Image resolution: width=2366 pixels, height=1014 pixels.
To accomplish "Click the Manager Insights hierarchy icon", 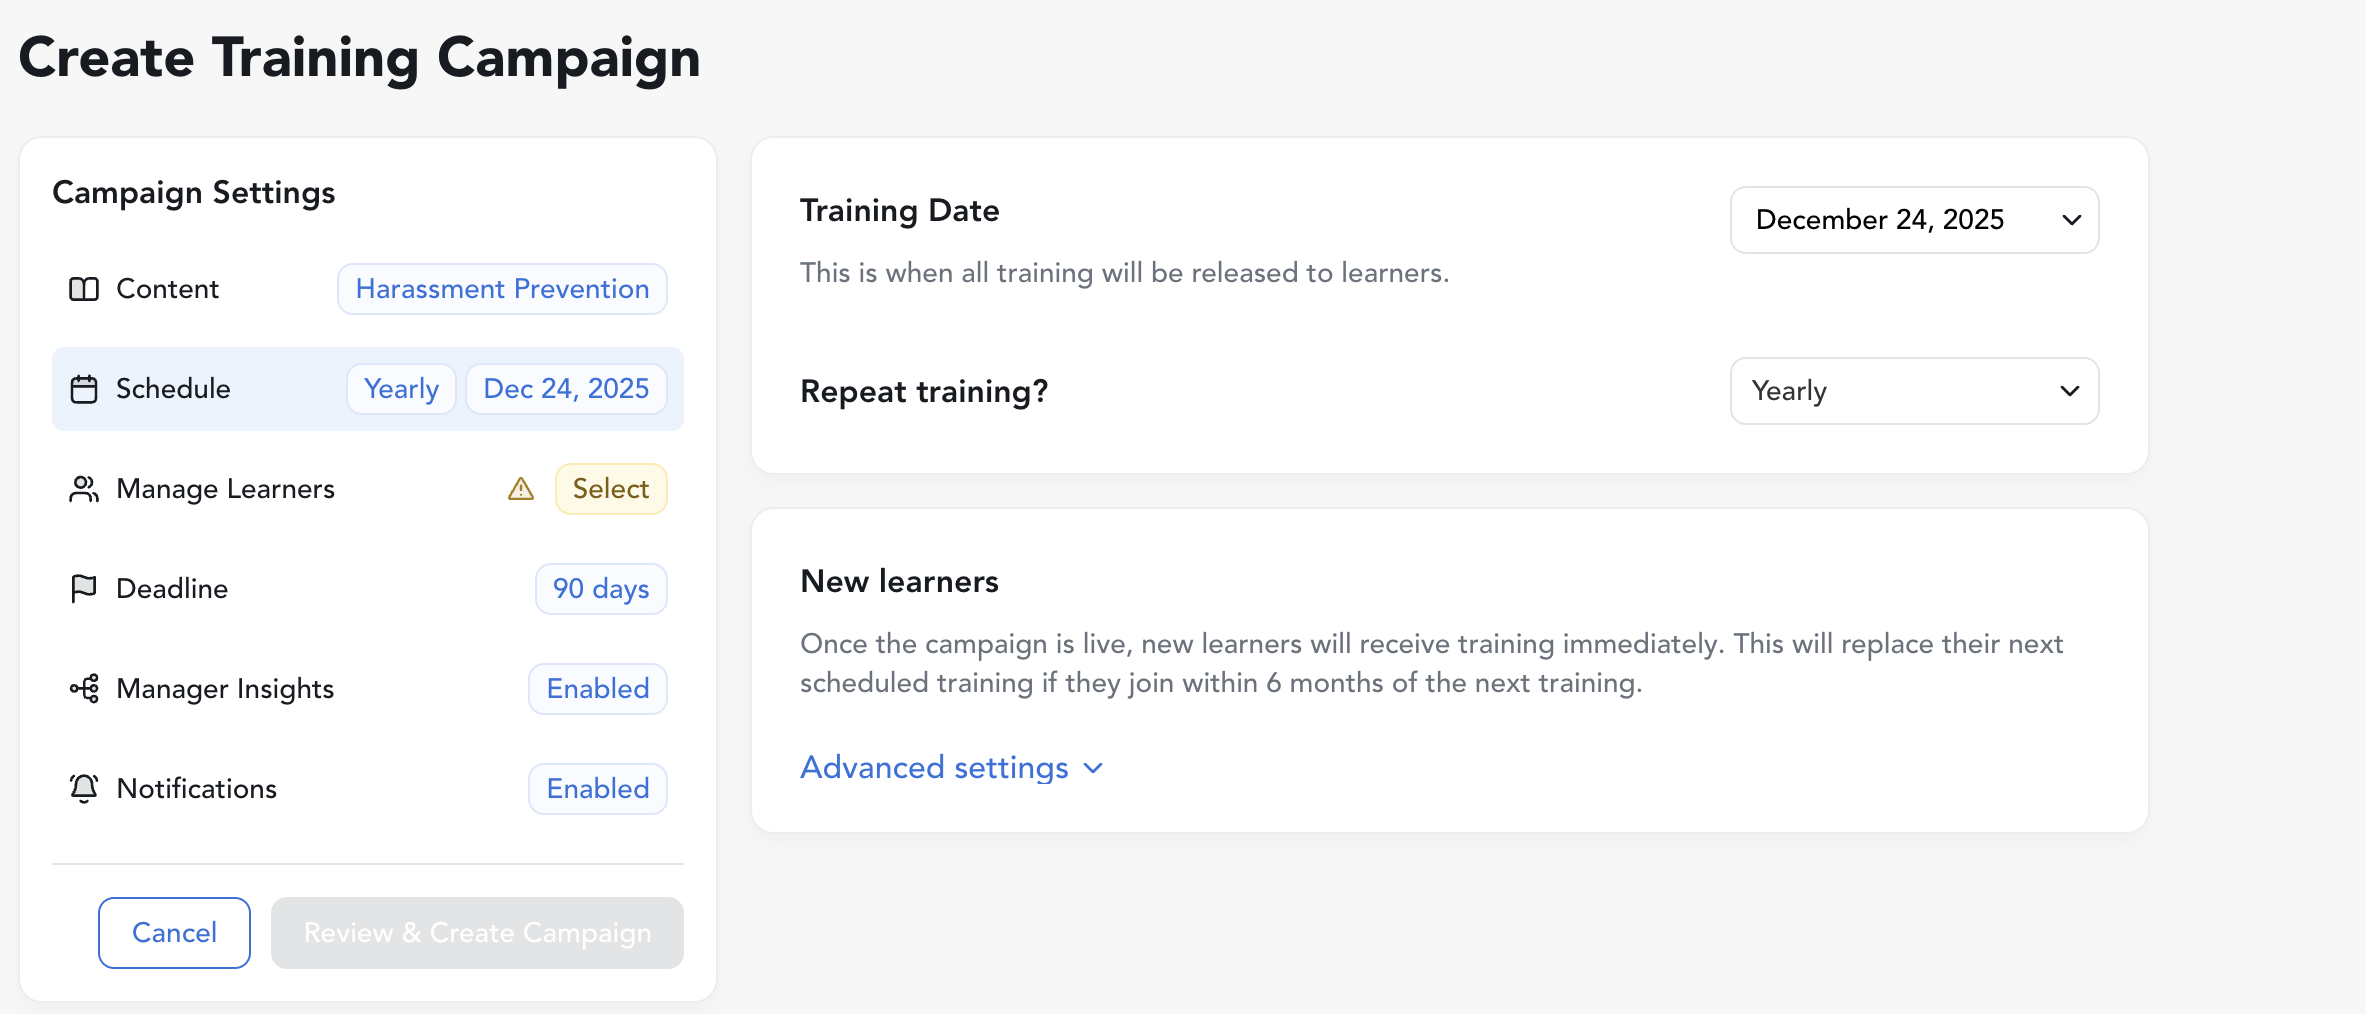I will pyautogui.click(x=84, y=689).
